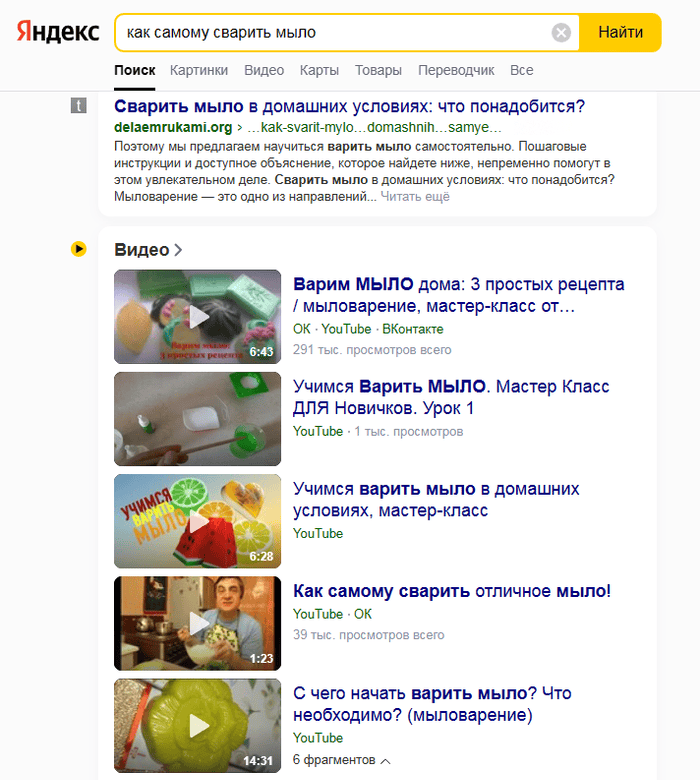This screenshot has width=700, height=780.
Task: Clear the search query with X icon
Action: [561, 33]
